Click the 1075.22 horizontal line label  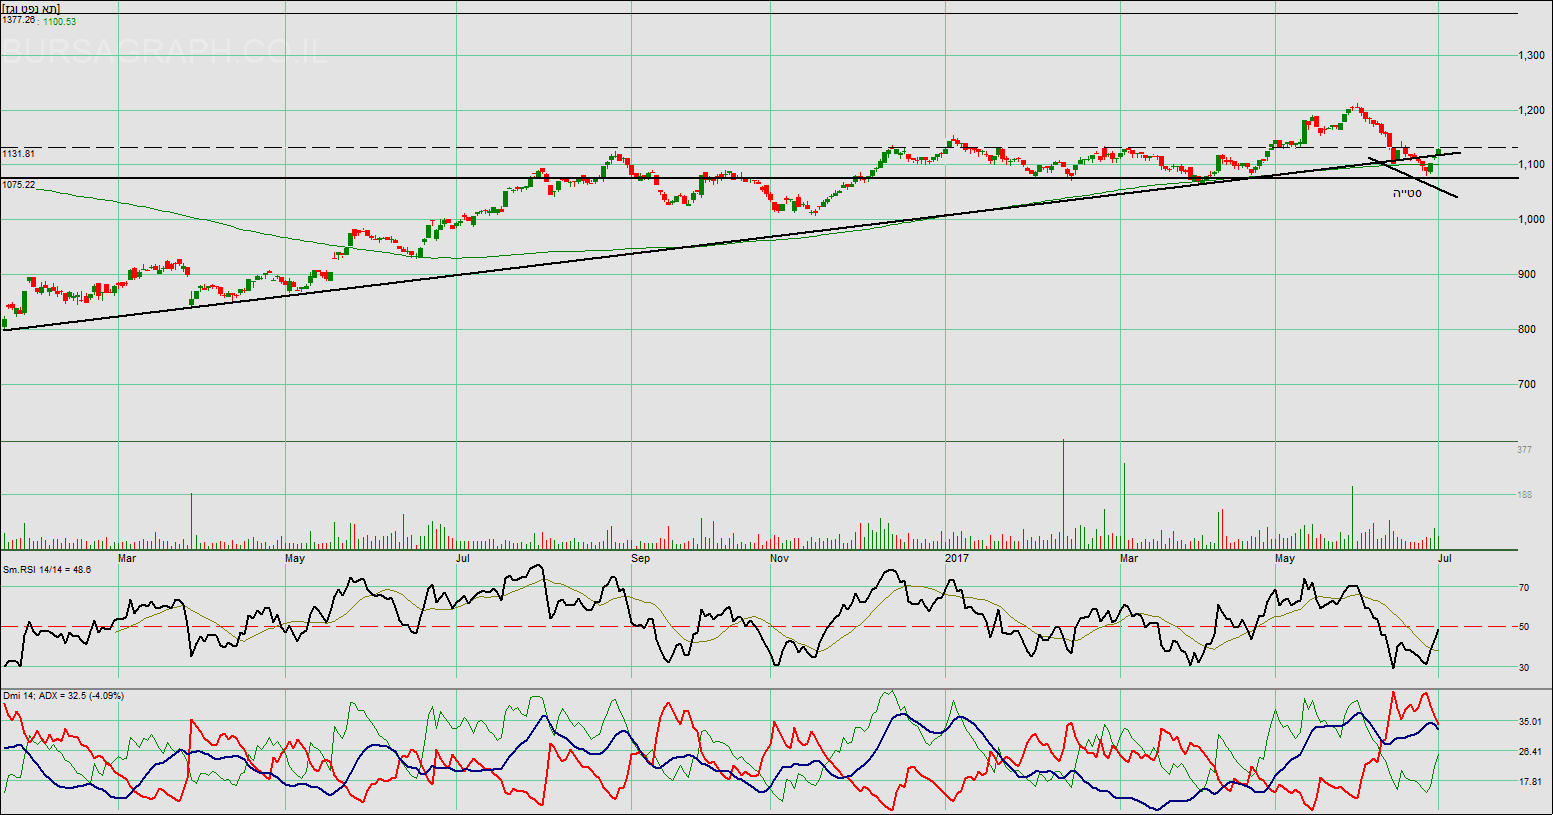coord(19,185)
